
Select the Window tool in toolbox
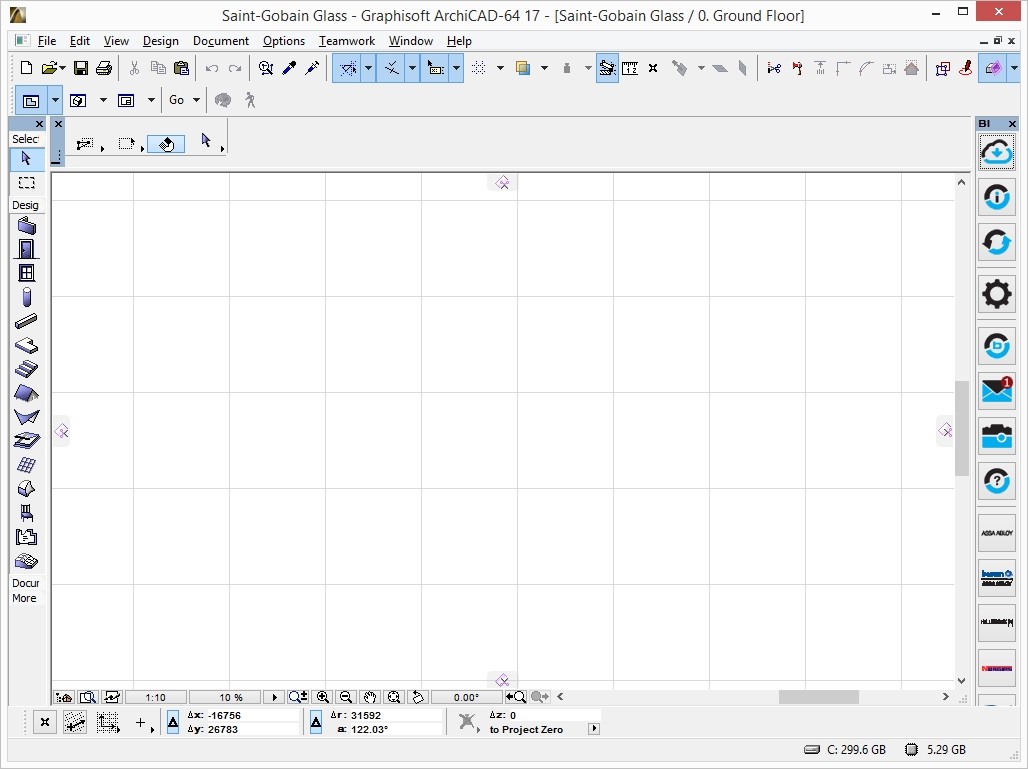[x=26, y=273]
